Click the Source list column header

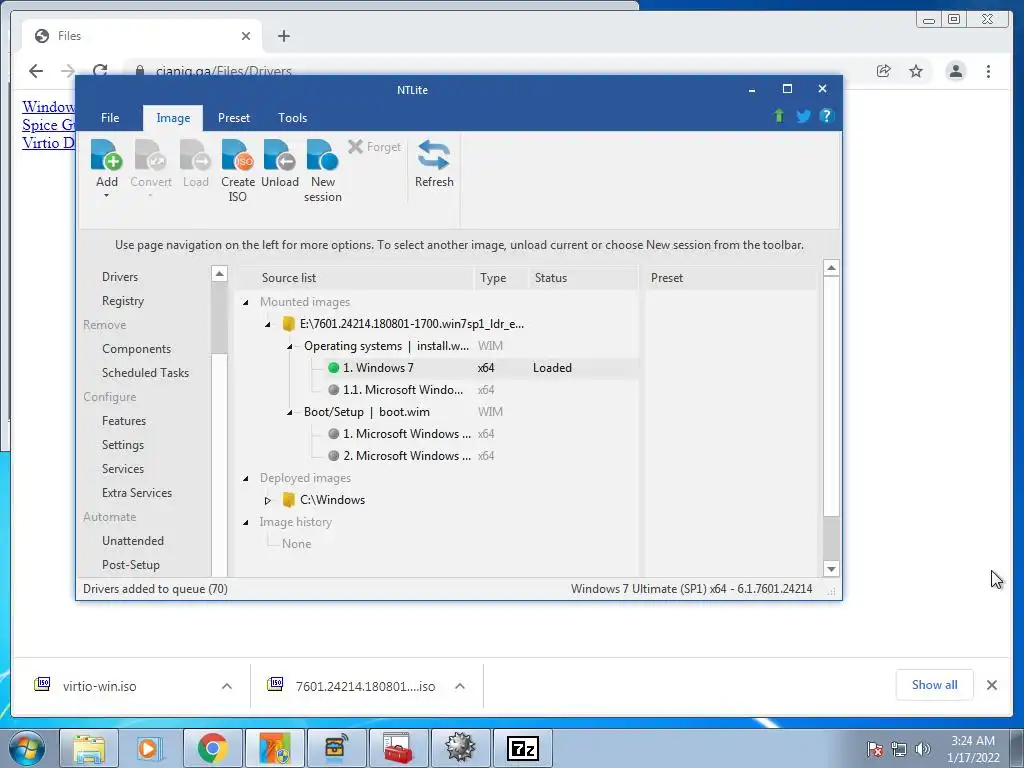289,278
